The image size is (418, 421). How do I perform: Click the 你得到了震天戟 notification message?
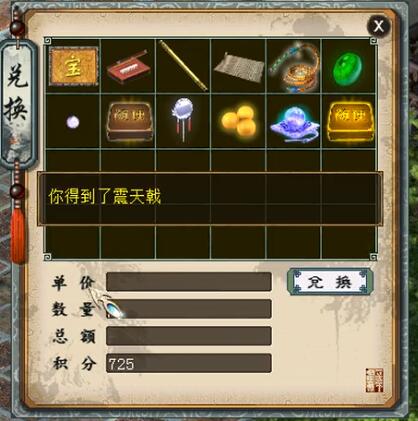[x=105, y=196]
